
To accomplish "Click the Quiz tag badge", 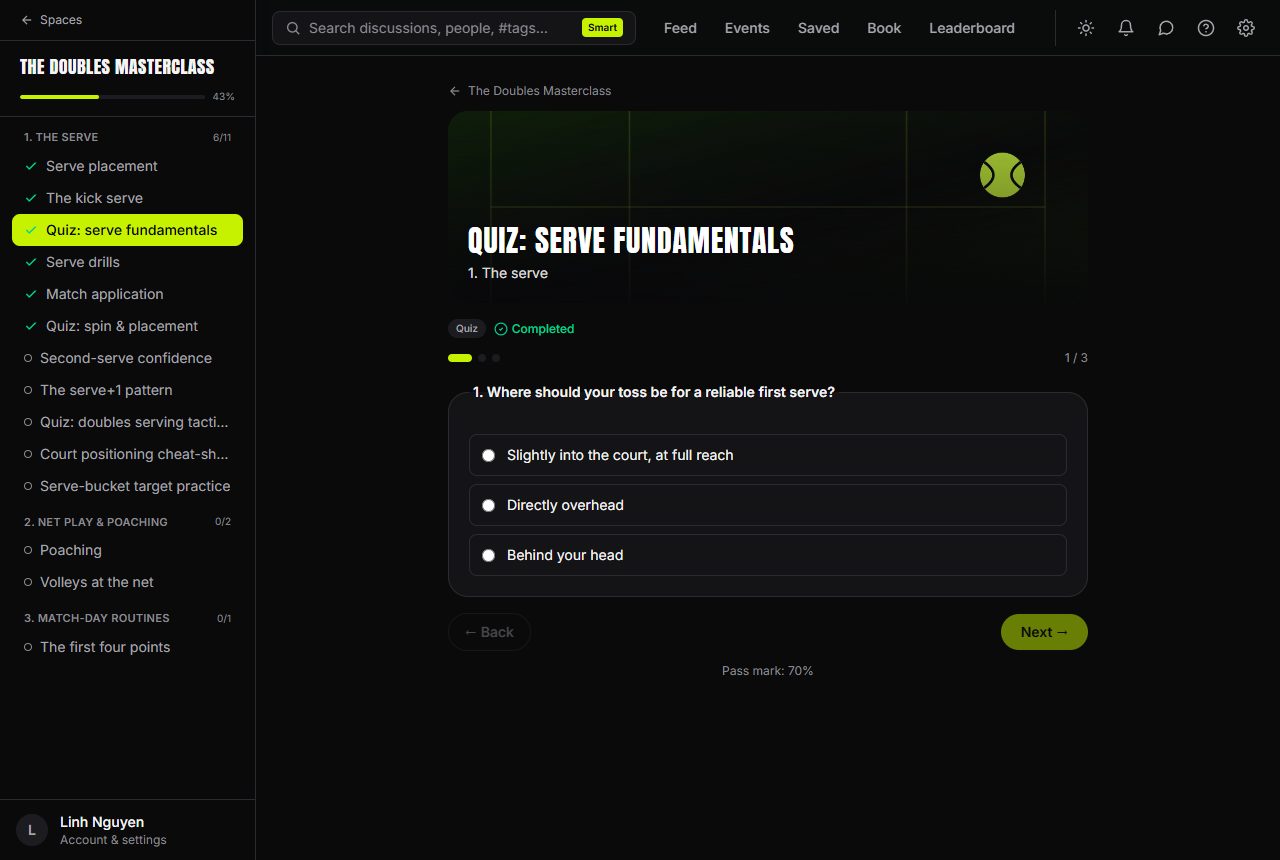I will tap(467, 329).
